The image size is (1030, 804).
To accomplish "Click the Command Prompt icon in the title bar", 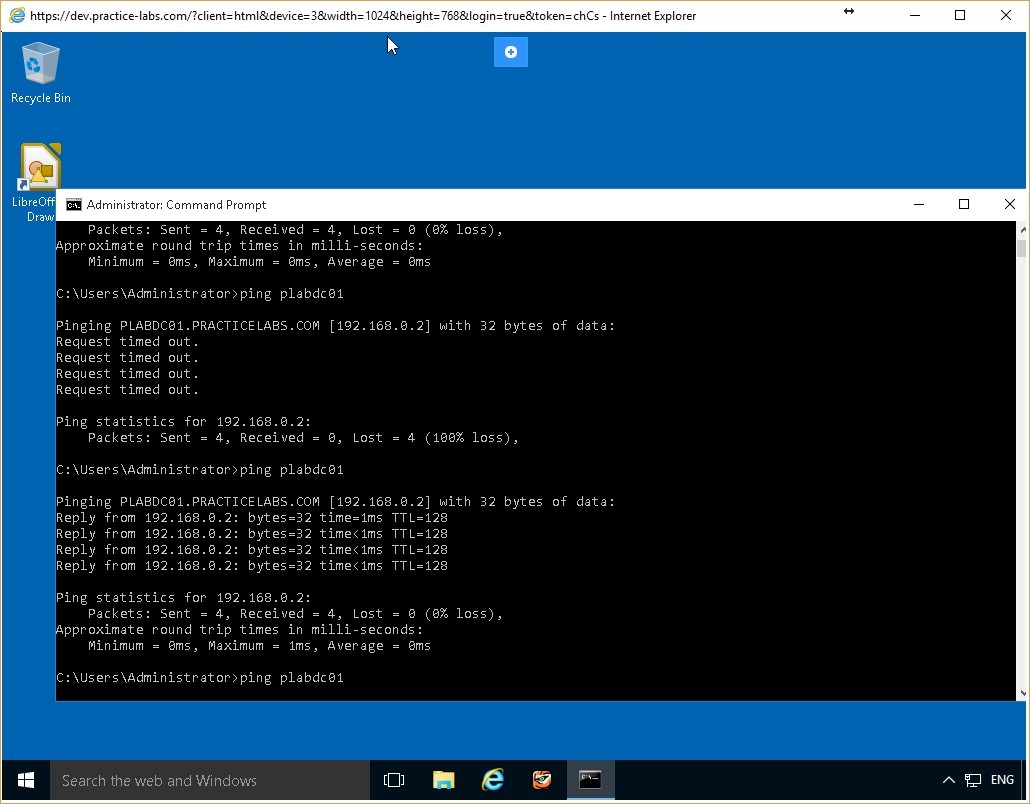I will pyautogui.click(x=73, y=204).
